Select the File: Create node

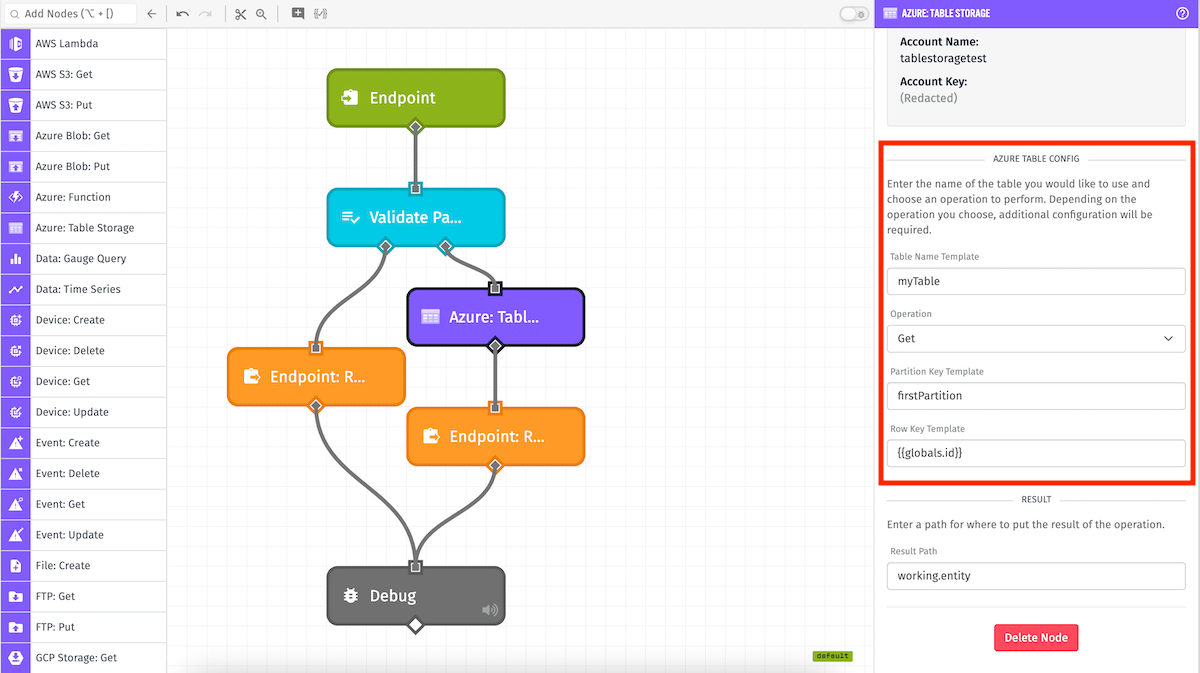click(83, 565)
